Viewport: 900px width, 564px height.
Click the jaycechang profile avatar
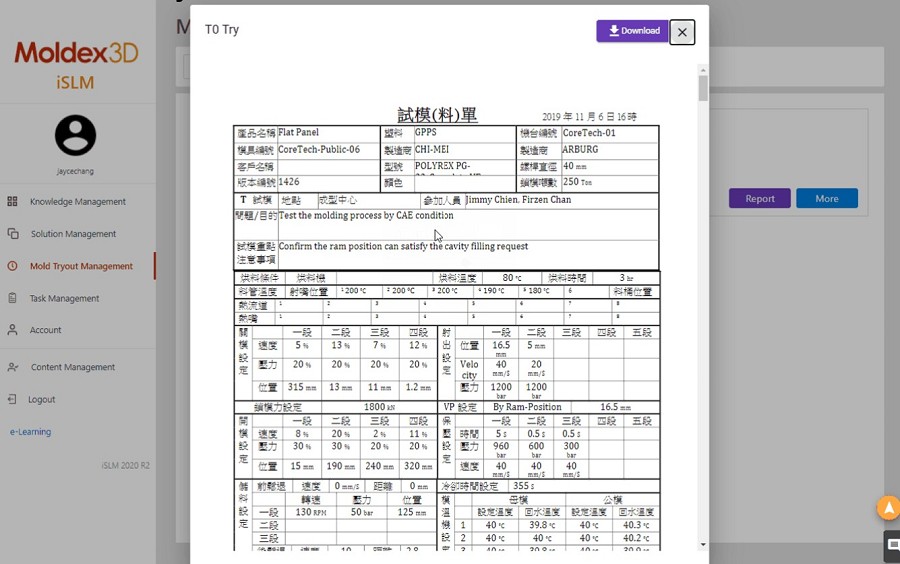(75, 135)
